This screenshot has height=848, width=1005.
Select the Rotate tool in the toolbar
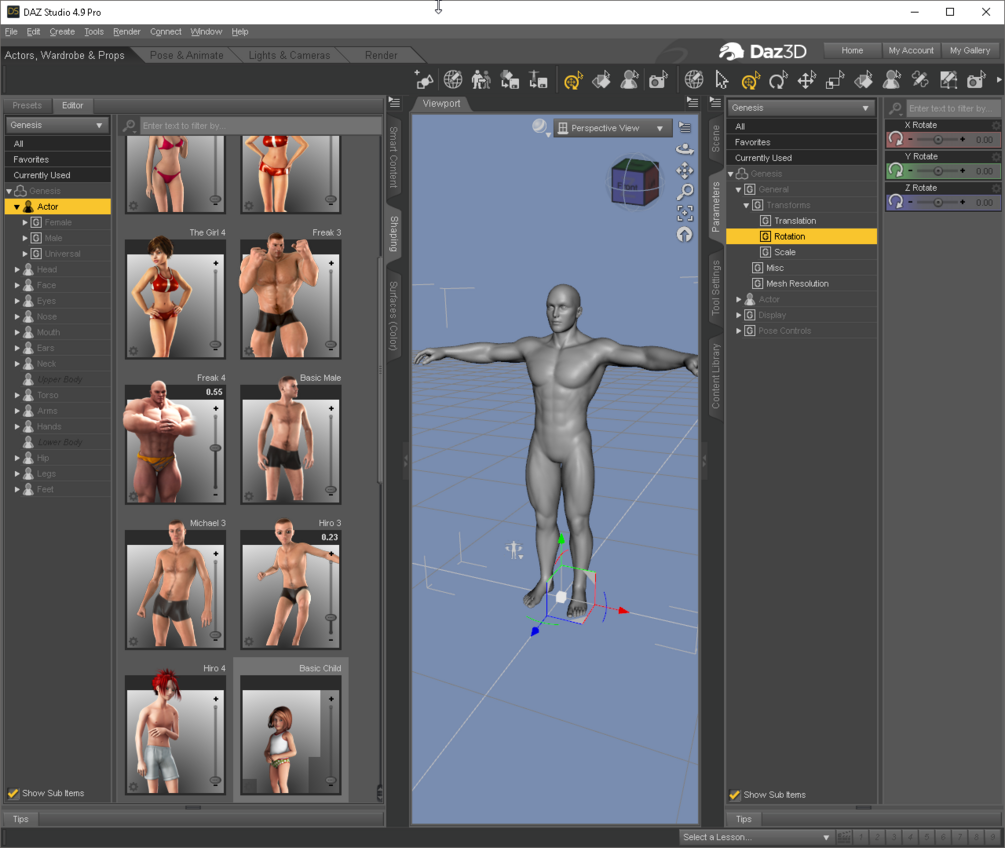coord(778,80)
